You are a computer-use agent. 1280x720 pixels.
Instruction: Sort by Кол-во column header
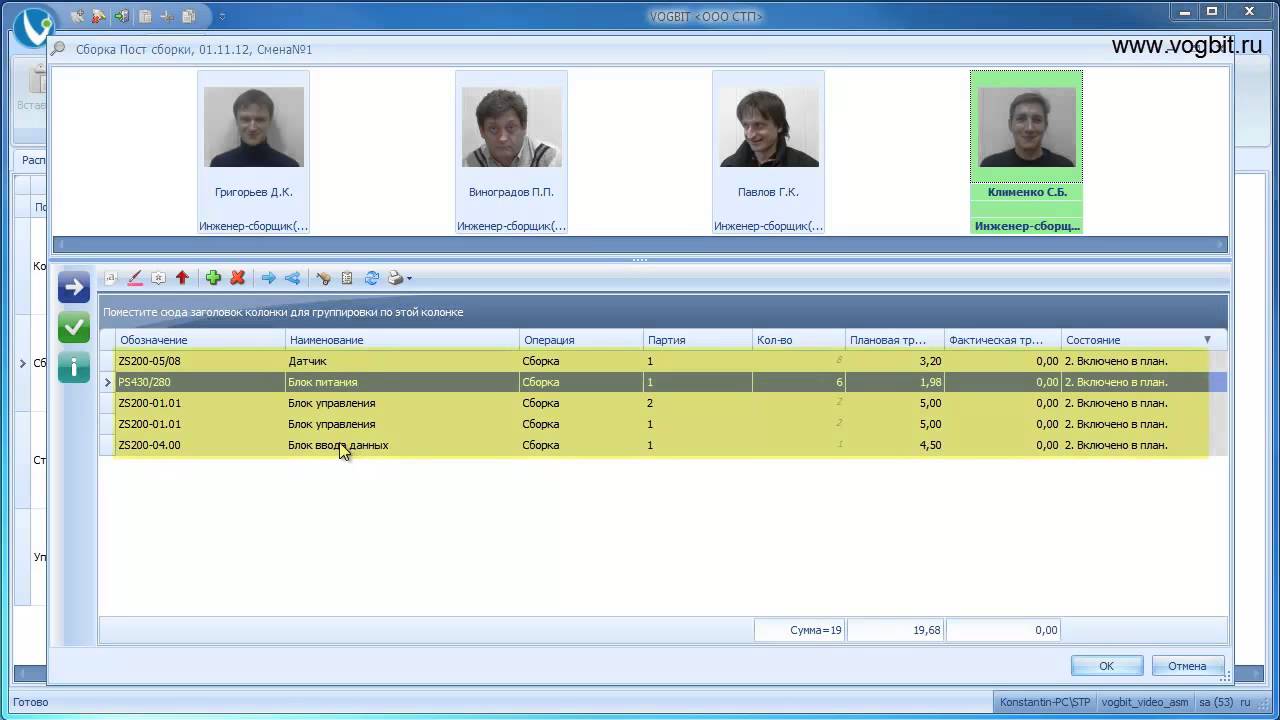pos(799,340)
